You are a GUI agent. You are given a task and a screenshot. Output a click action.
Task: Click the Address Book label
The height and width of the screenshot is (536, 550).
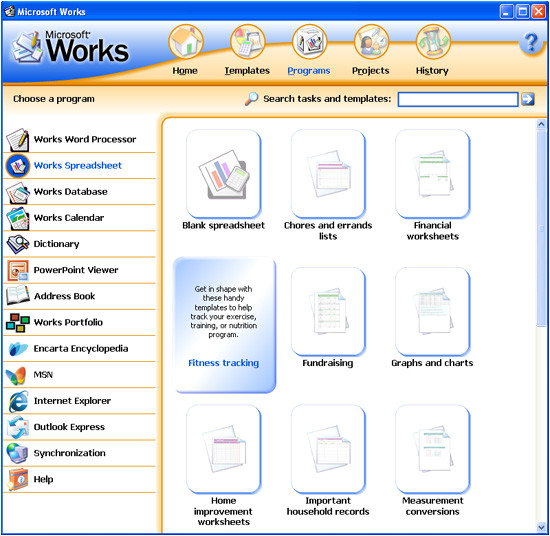tap(64, 296)
